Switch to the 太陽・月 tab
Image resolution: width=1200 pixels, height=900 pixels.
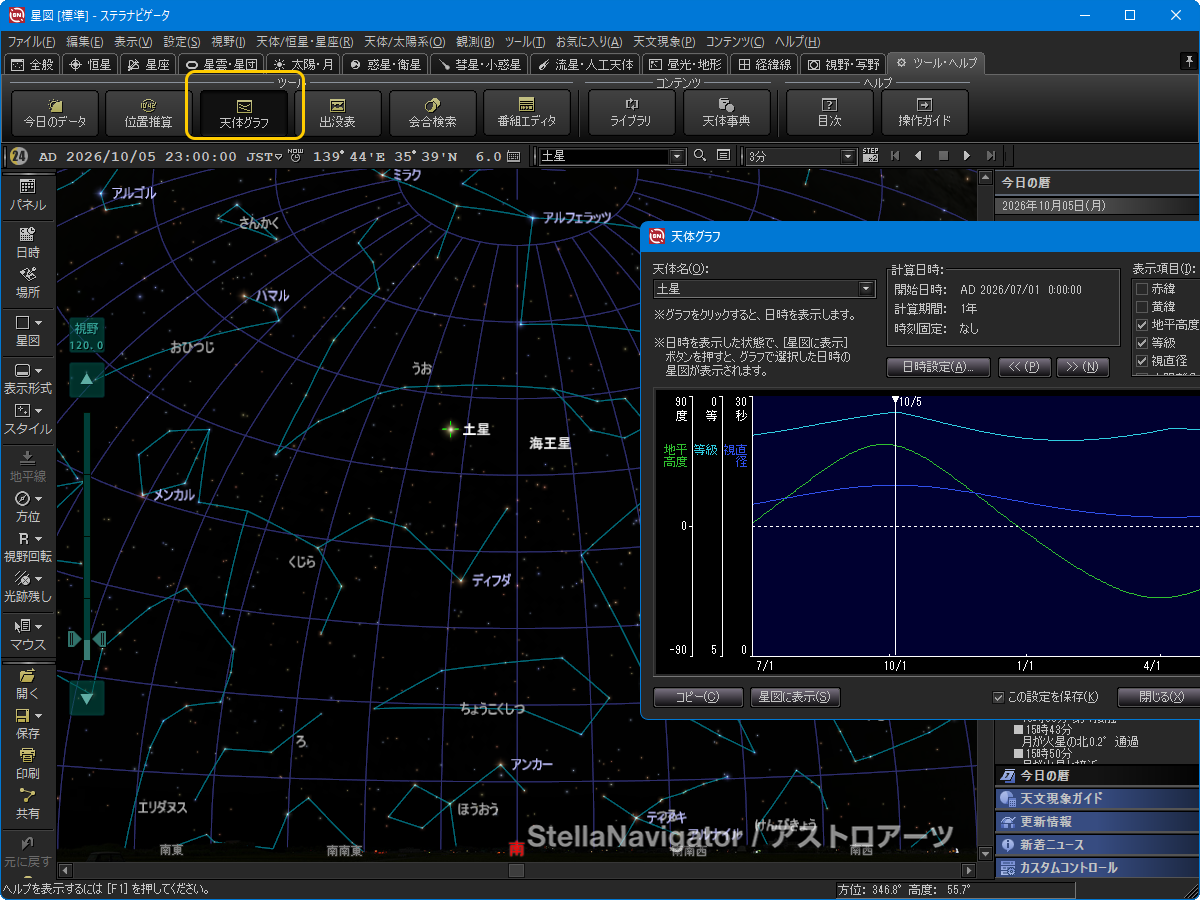point(304,64)
